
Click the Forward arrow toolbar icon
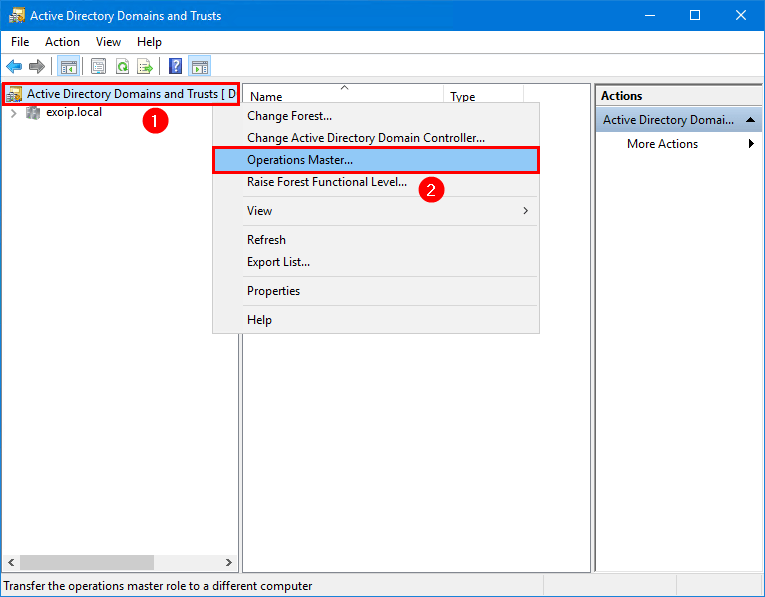tap(37, 66)
